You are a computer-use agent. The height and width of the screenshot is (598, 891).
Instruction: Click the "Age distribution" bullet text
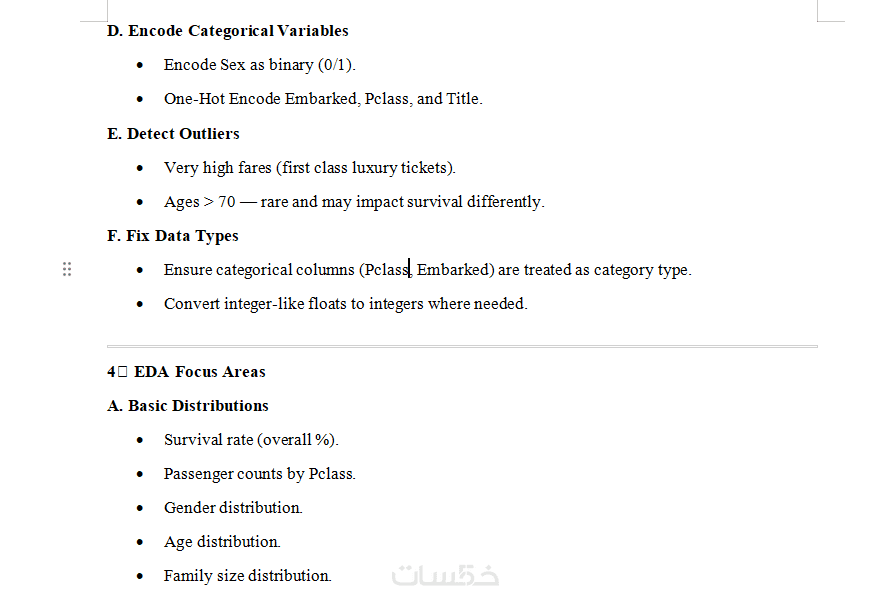point(222,542)
